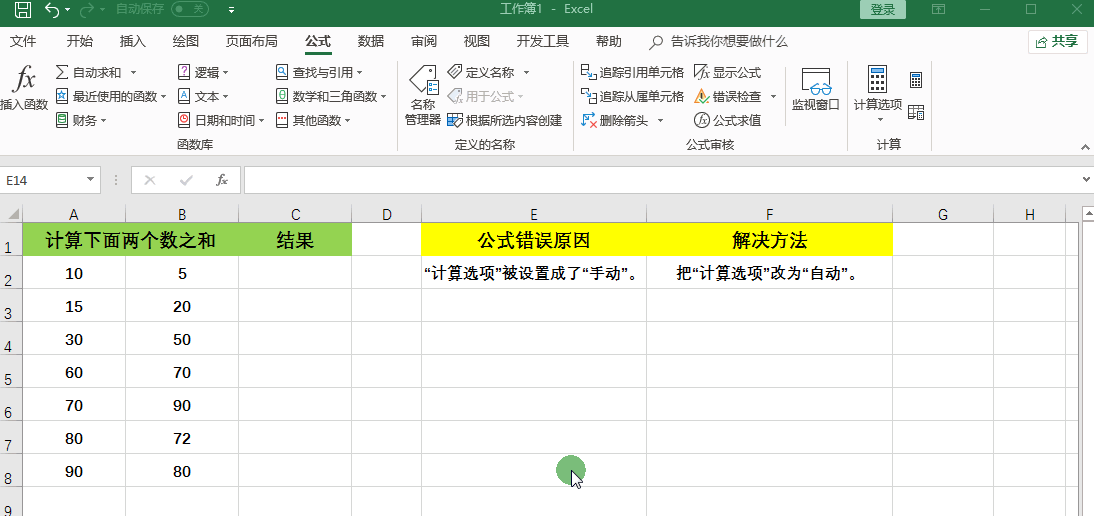Expand the AutoSum dropdown arrow
This screenshot has width=1094, height=516.
[133, 73]
